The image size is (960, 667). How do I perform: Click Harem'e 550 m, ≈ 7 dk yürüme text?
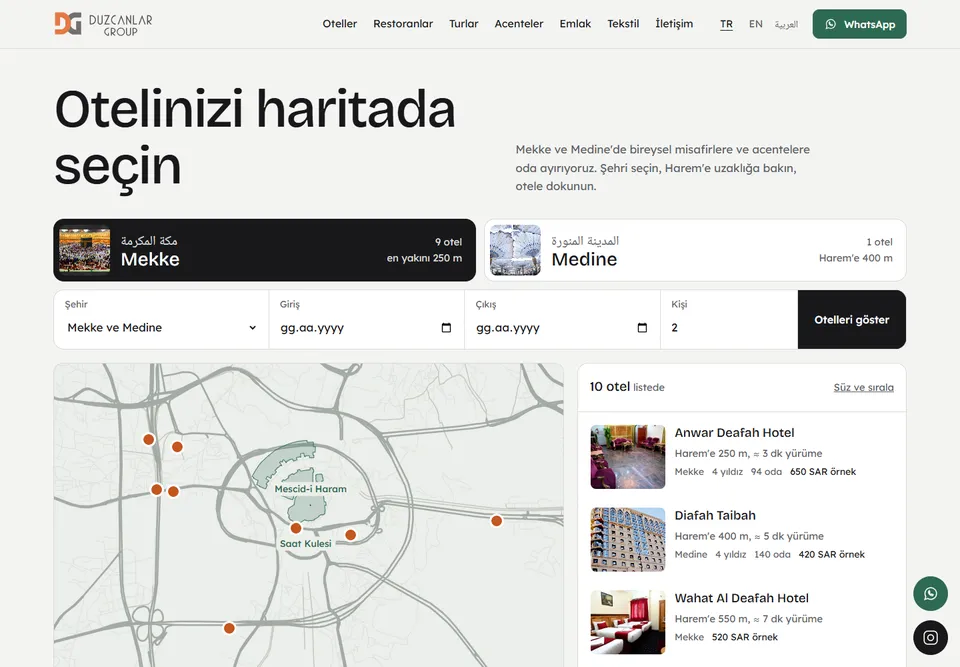click(x=748, y=619)
